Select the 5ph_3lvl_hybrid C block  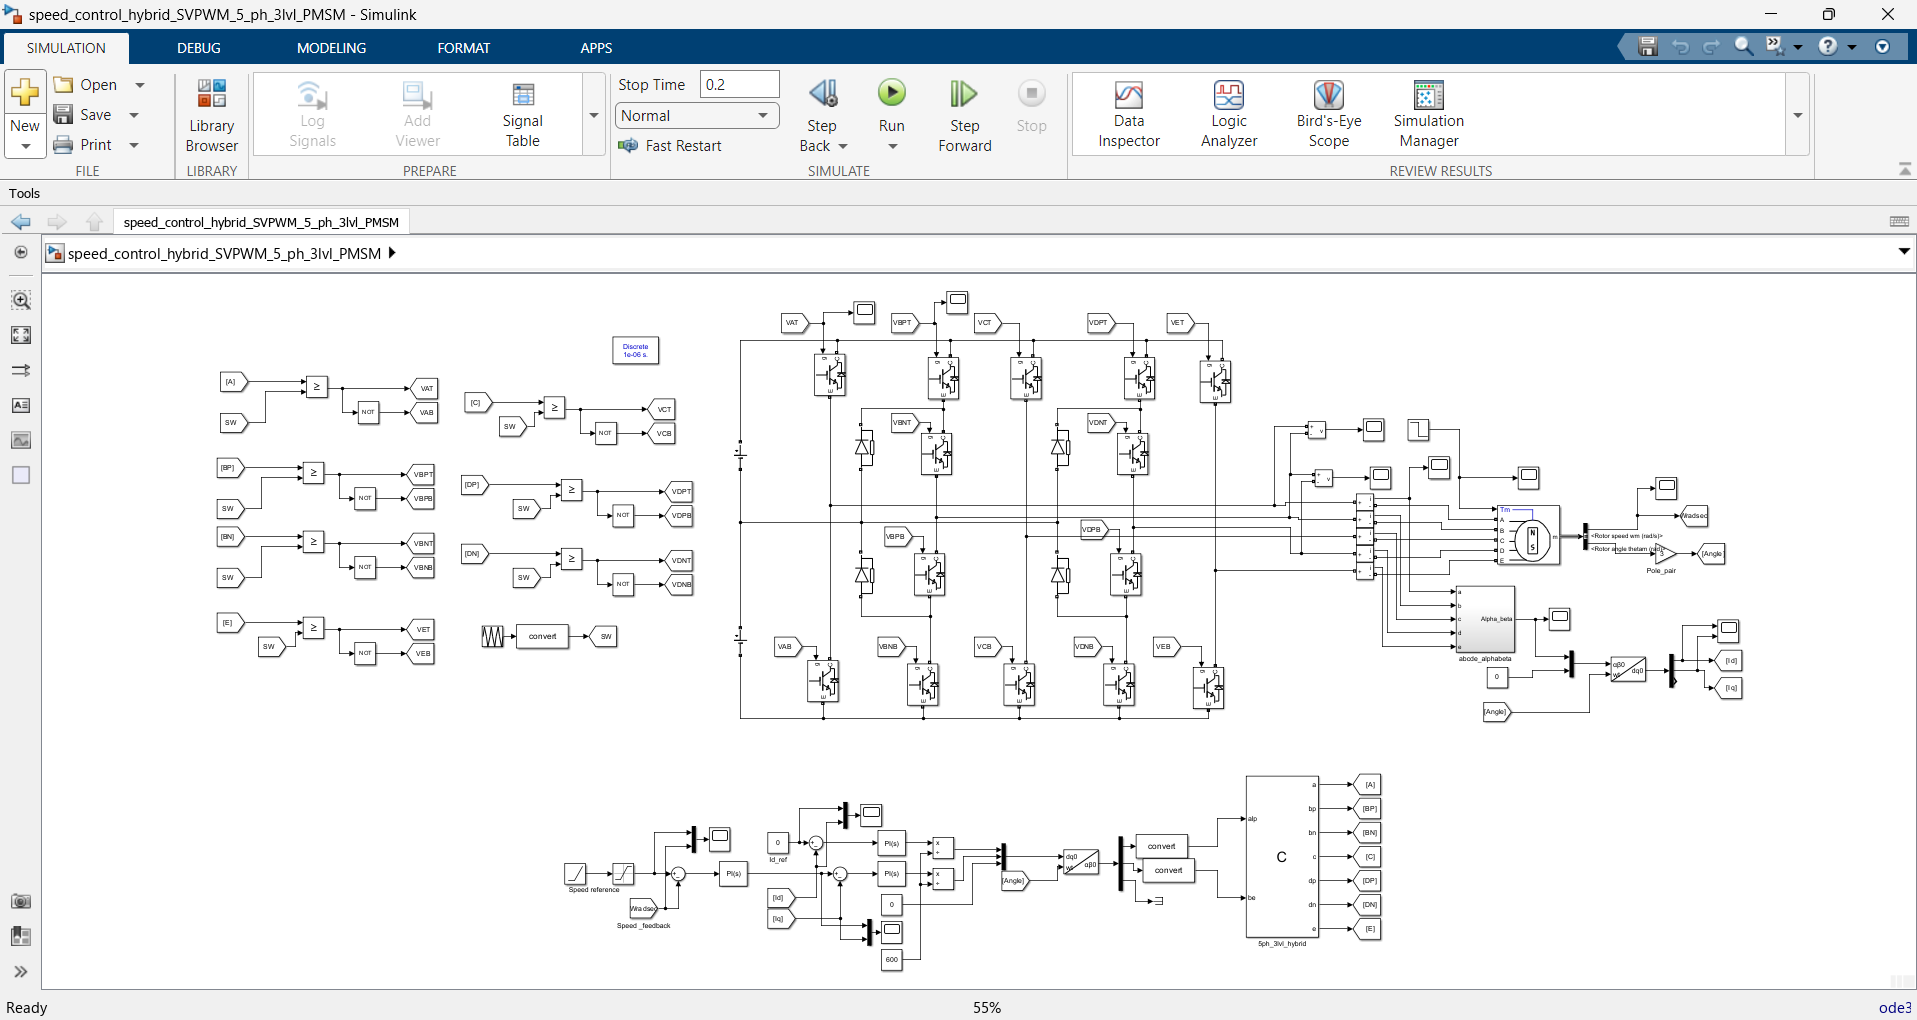[1282, 857]
